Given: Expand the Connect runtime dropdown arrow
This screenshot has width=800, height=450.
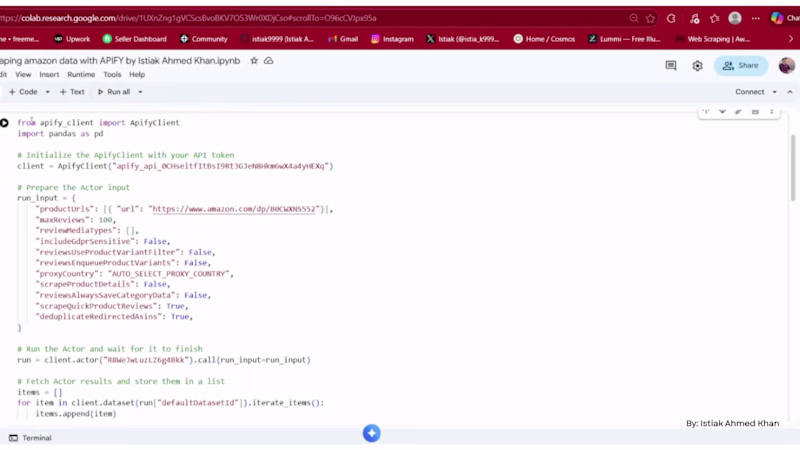Looking at the screenshot, I should coord(774,92).
